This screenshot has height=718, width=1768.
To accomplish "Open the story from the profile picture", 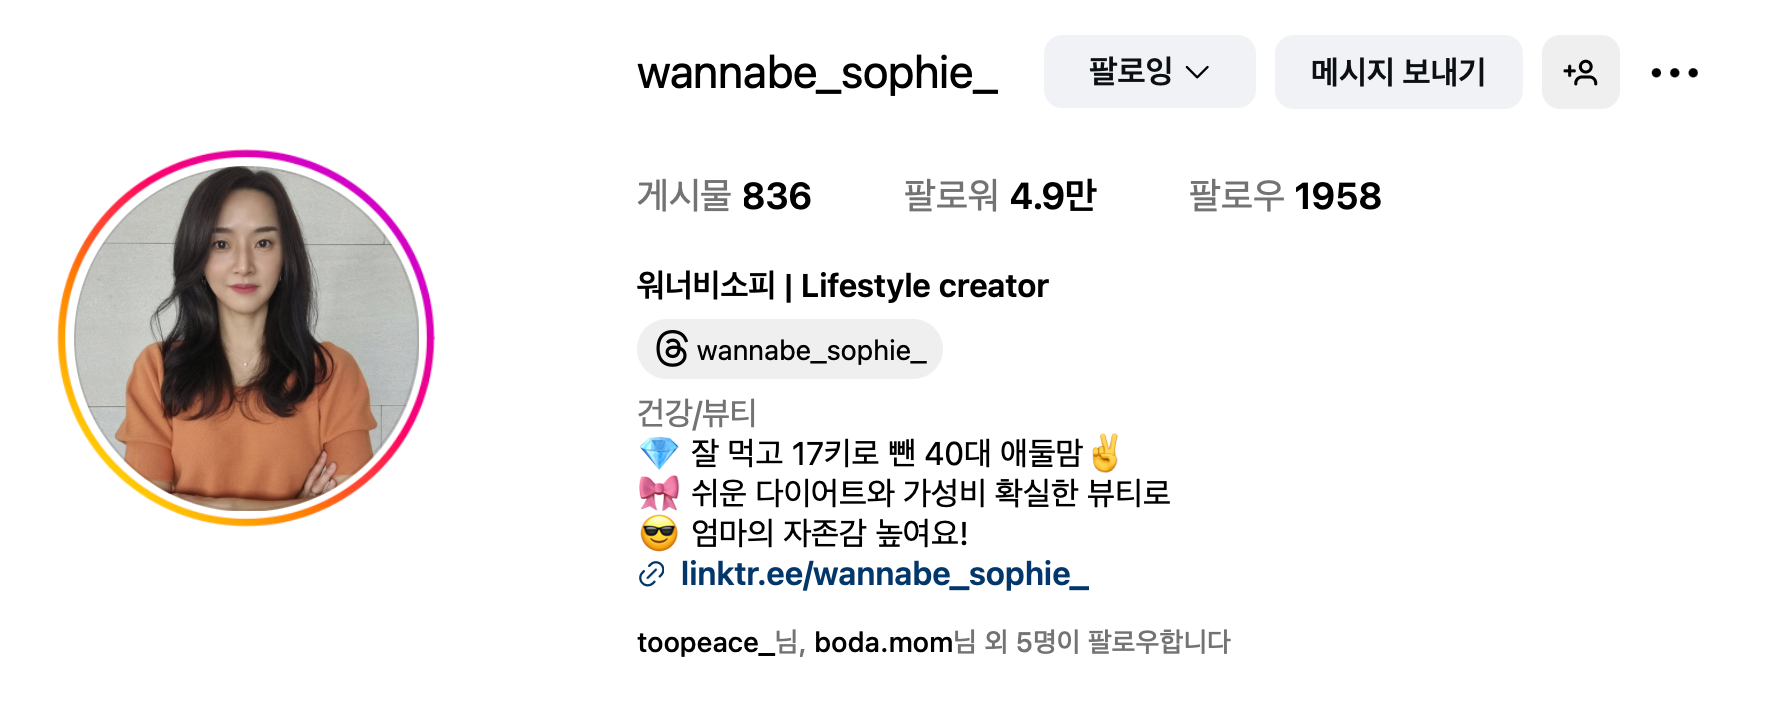I will (246, 338).
